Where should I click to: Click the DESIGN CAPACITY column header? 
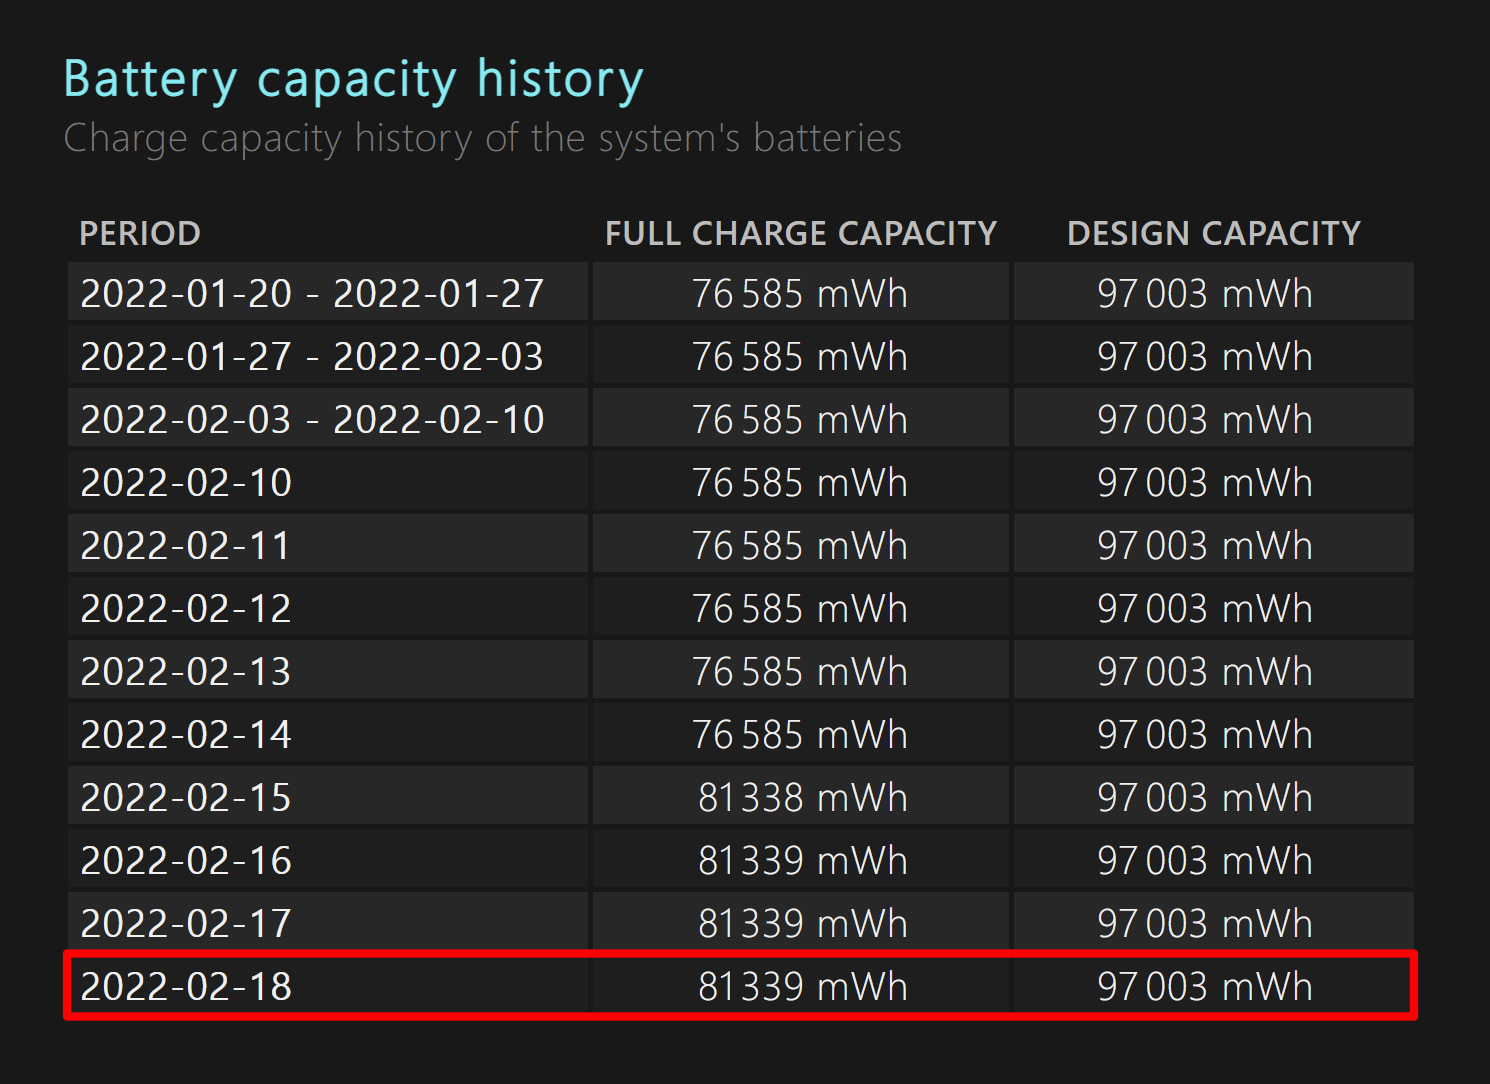coord(1214,233)
